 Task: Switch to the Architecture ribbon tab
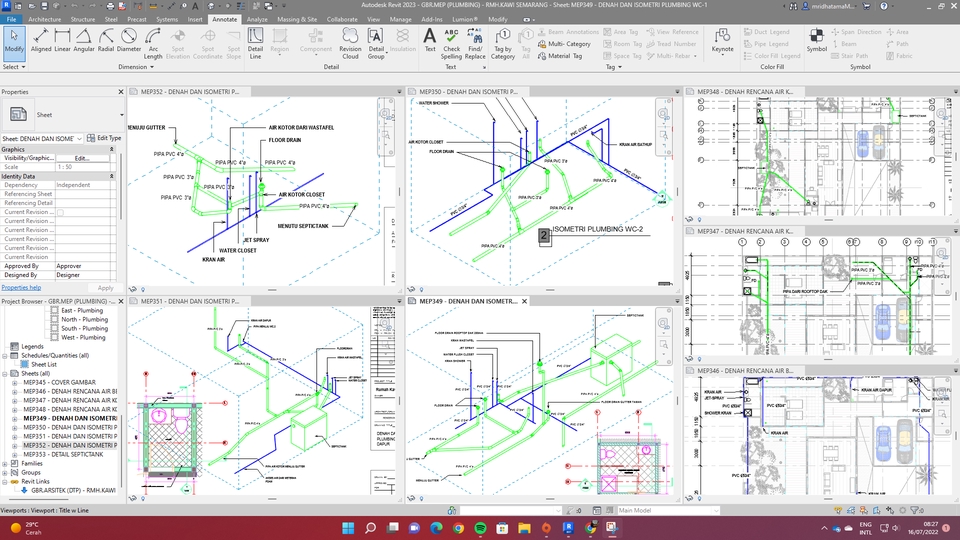(45, 19)
